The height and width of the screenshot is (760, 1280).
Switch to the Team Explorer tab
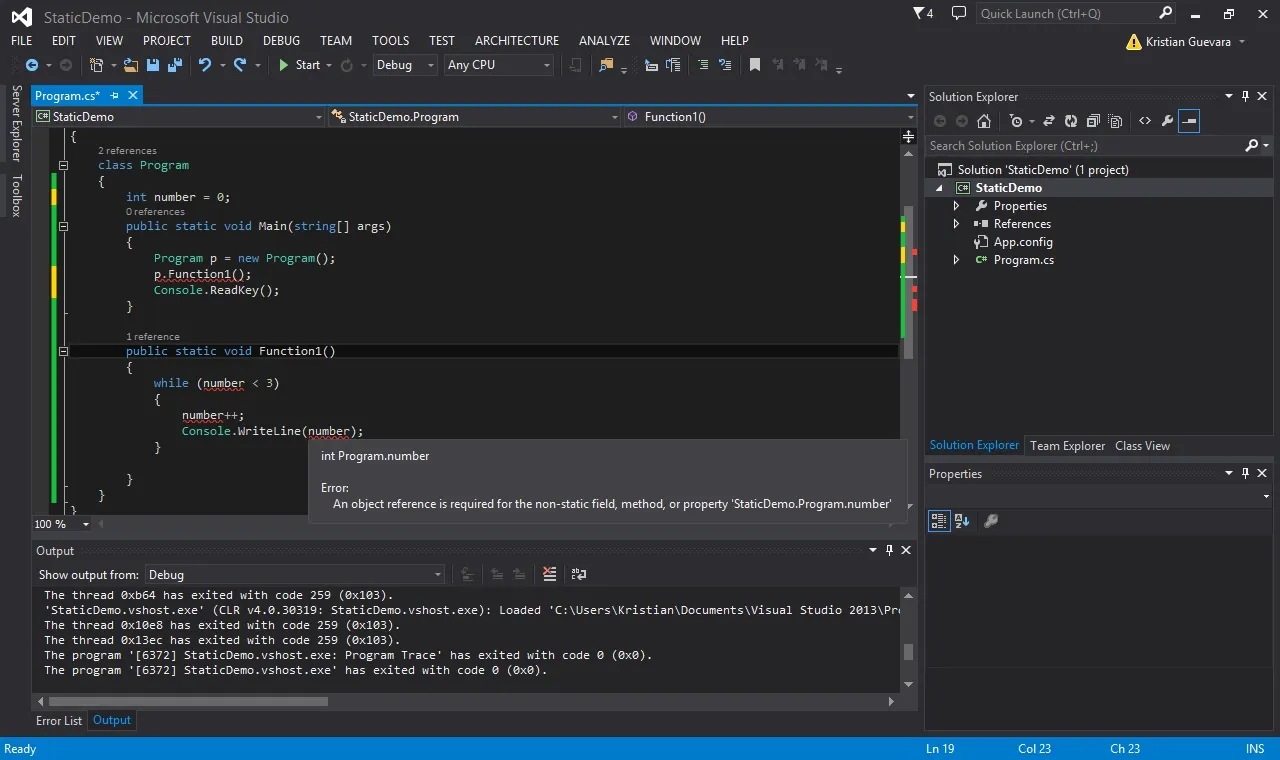pyautogui.click(x=1067, y=446)
